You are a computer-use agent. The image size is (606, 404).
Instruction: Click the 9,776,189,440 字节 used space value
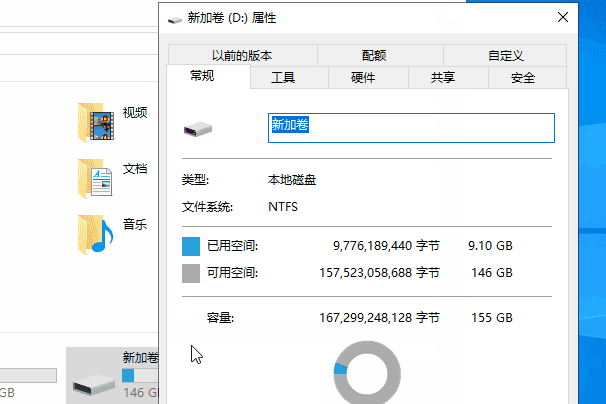click(x=386, y=246)
